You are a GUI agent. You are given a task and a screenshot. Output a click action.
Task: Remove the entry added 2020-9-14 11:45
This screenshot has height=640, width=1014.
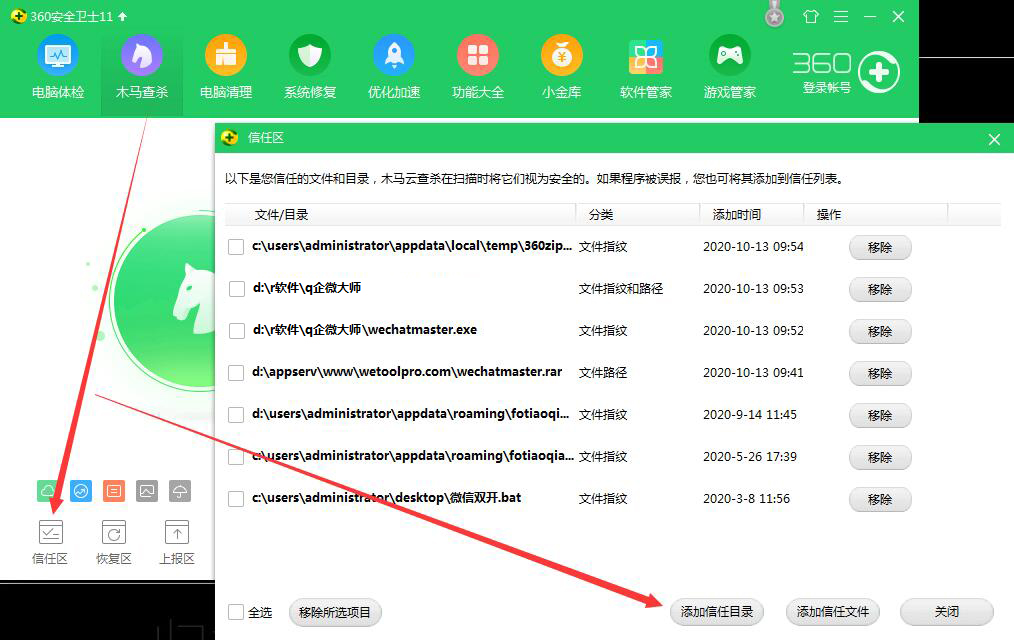tap(880, 416)
